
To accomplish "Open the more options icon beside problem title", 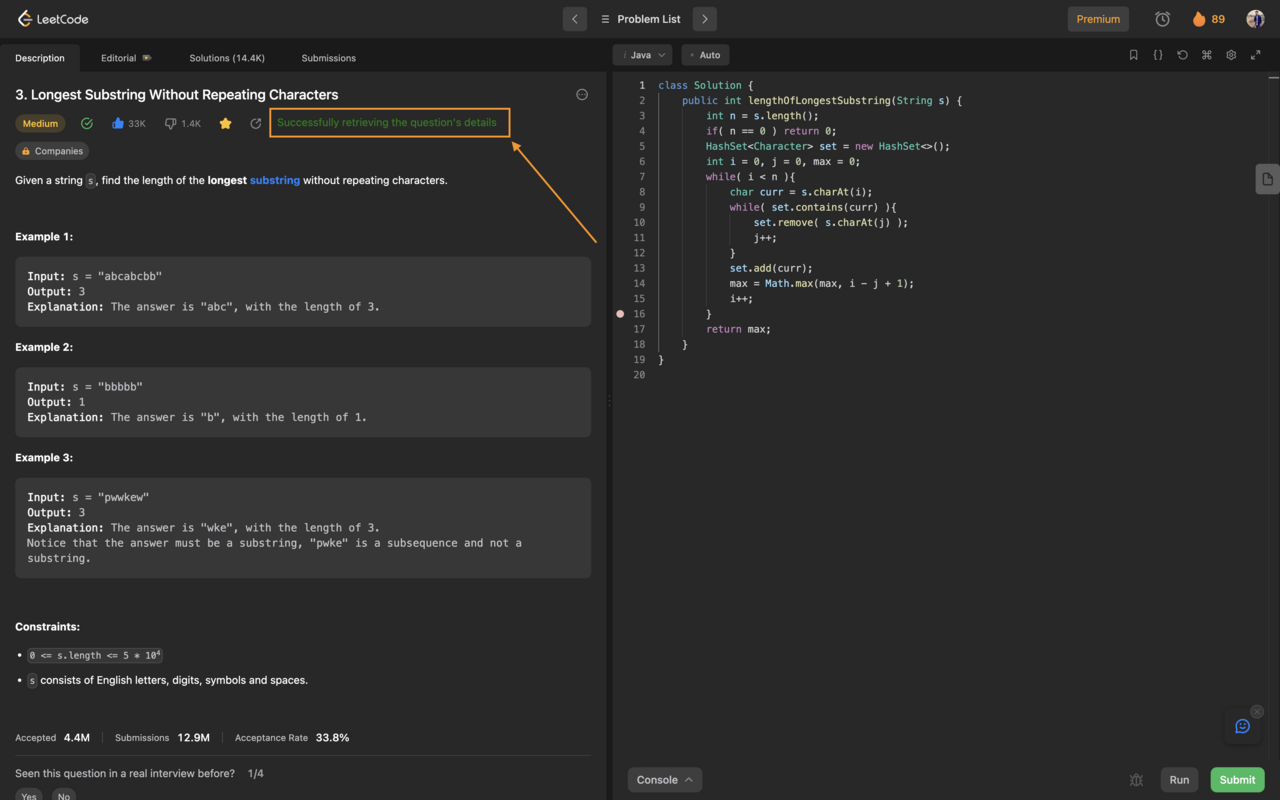I will [x=582, y=94].
